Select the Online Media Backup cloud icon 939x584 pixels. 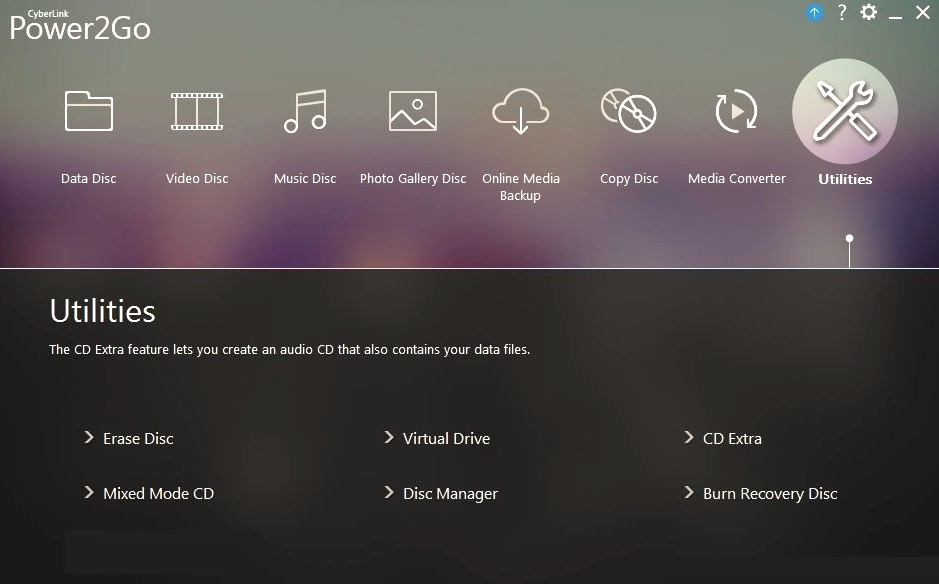521,111
